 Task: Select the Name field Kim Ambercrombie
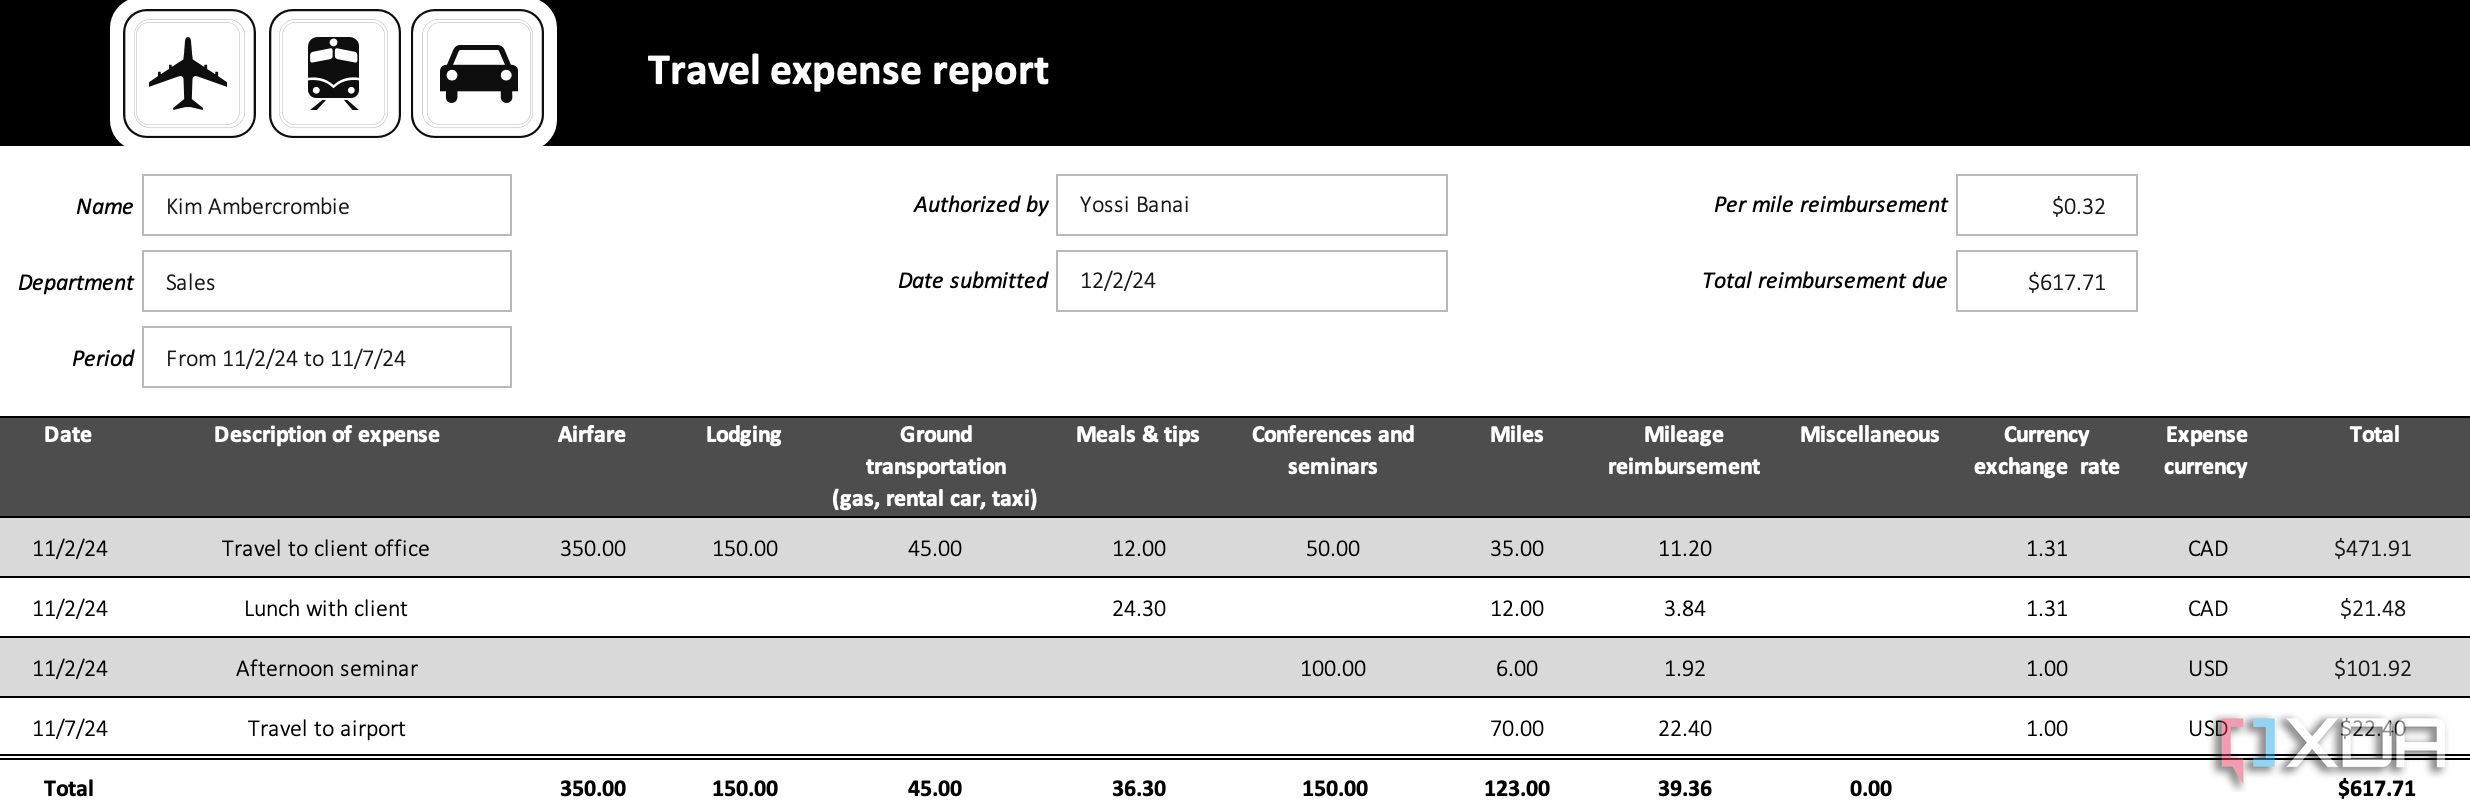pos(327,206)
